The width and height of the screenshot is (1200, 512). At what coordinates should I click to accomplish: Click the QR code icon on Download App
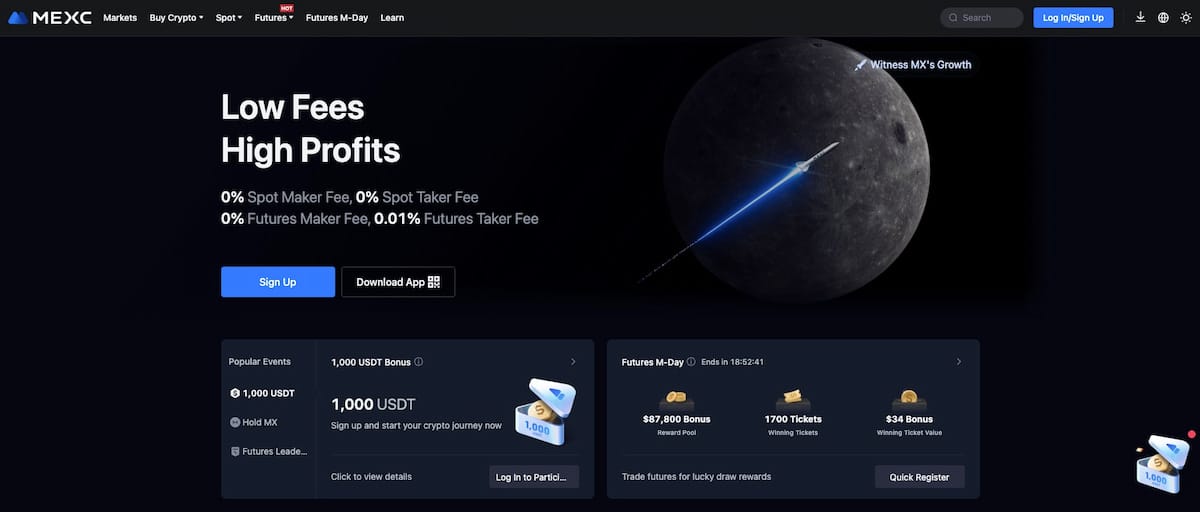[434, 282]
